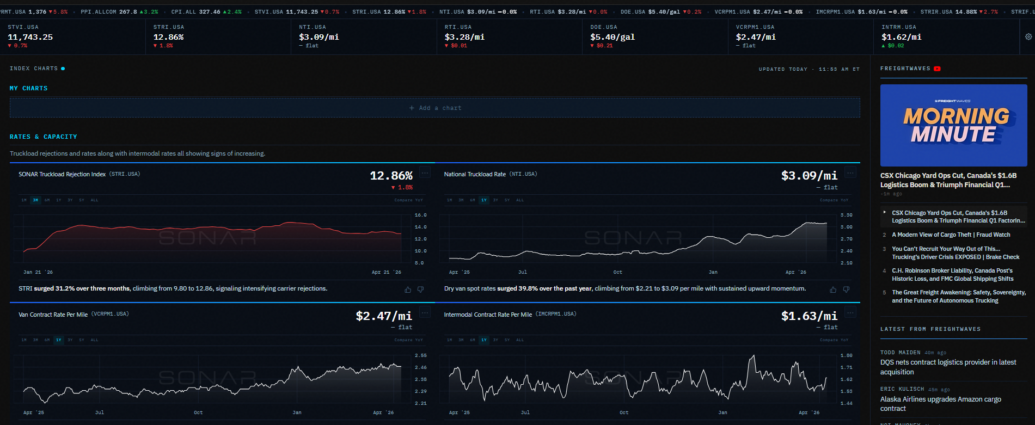
Task: Open the Van Contract Rate chart options menu
Action: [x=423, y=313]
